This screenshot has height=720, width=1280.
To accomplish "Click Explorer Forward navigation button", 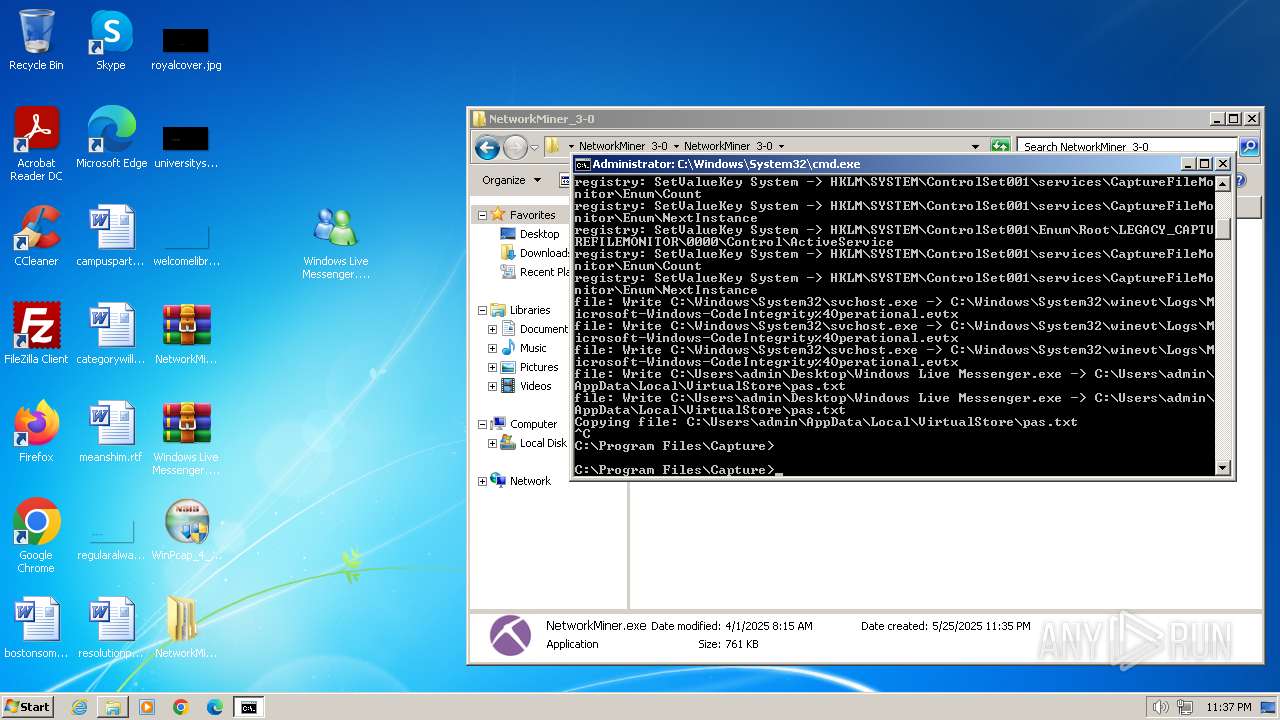I will pyautogui.click(x=515, y=148).
